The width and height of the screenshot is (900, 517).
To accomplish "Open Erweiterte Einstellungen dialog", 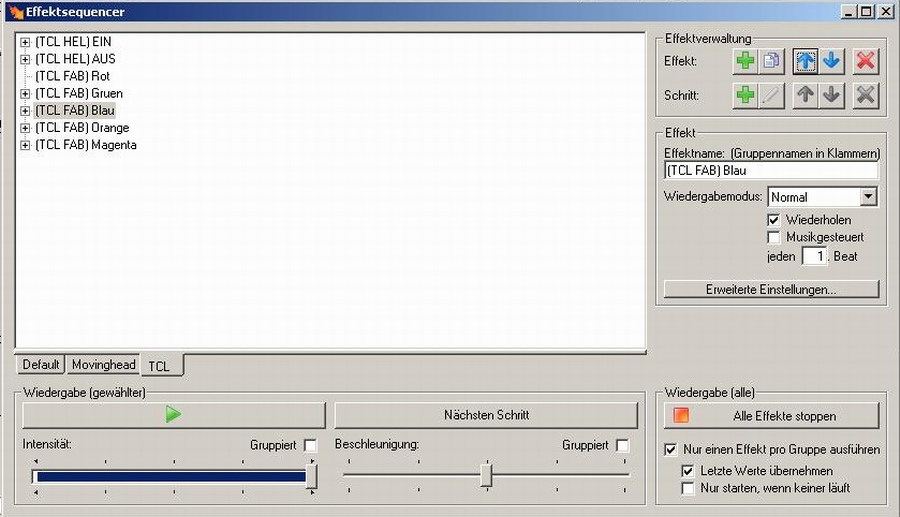I will (771, 289).
